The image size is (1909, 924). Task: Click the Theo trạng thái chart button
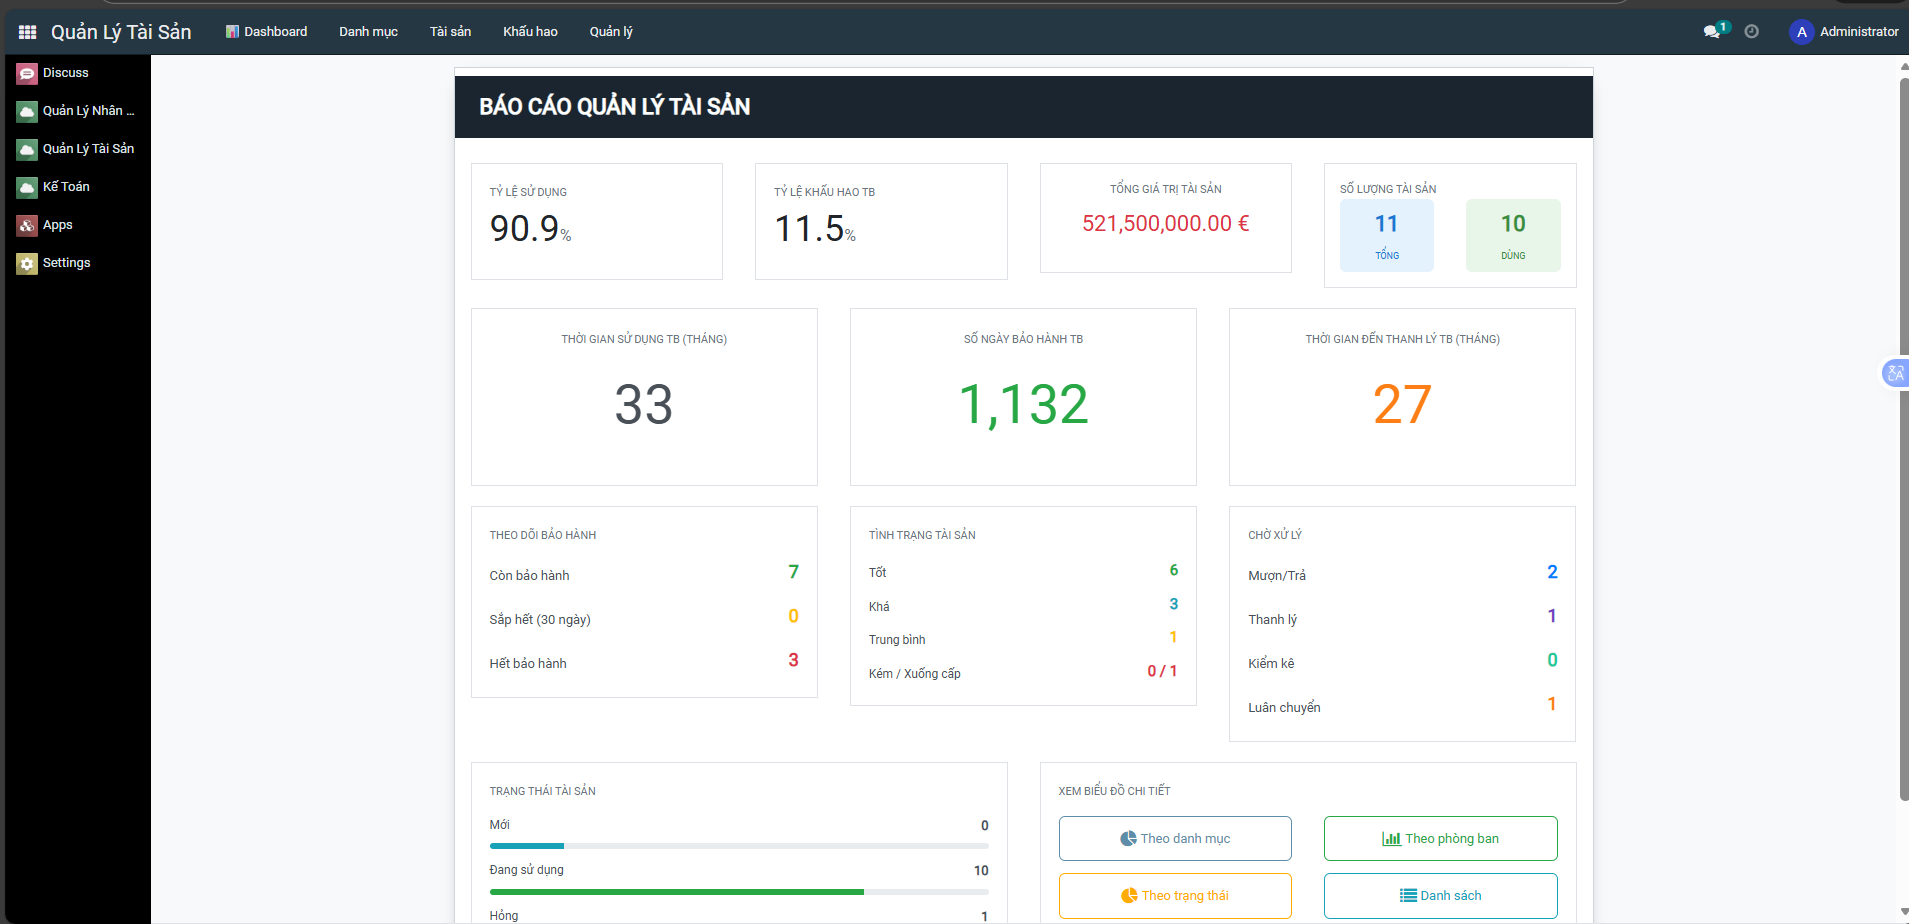coord(1175,895)
